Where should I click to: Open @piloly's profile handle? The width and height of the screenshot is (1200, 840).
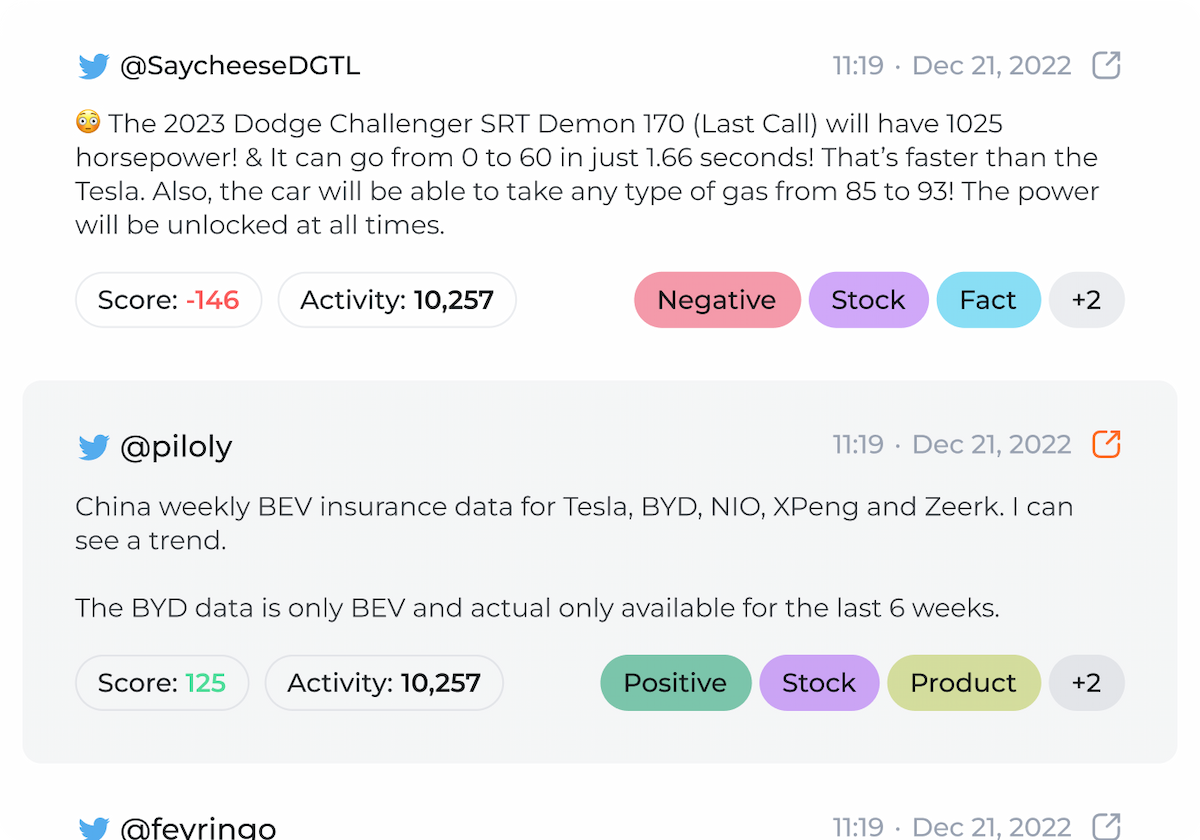[x=177, y=447]
